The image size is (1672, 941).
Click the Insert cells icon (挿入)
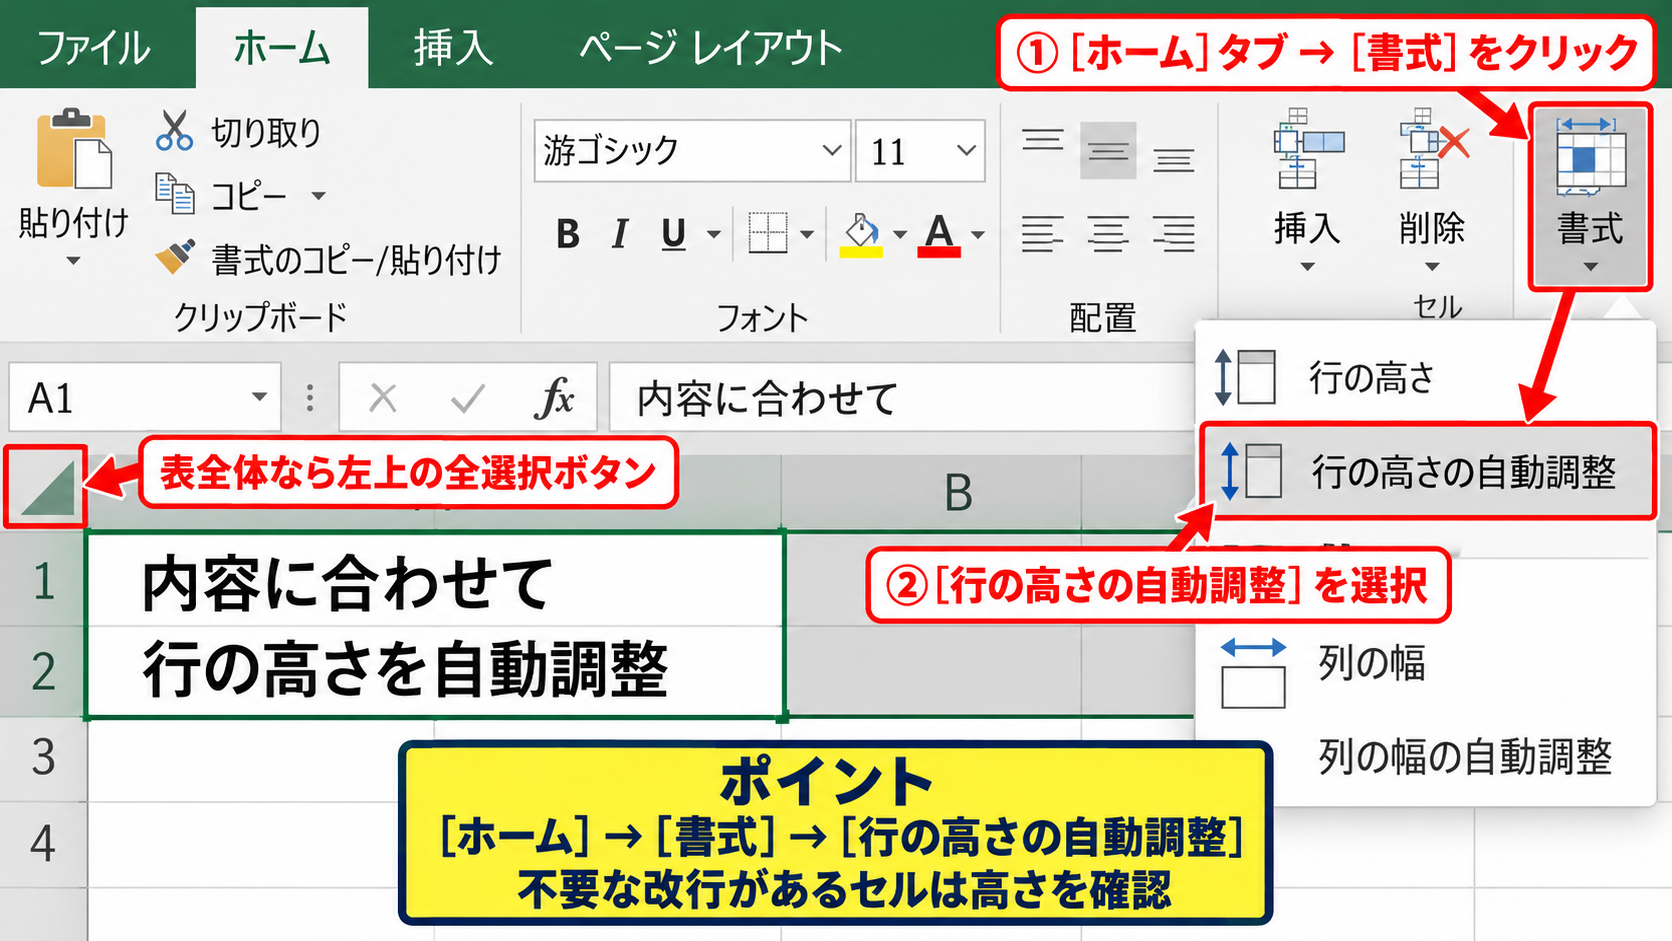[x=1307, y=149]
